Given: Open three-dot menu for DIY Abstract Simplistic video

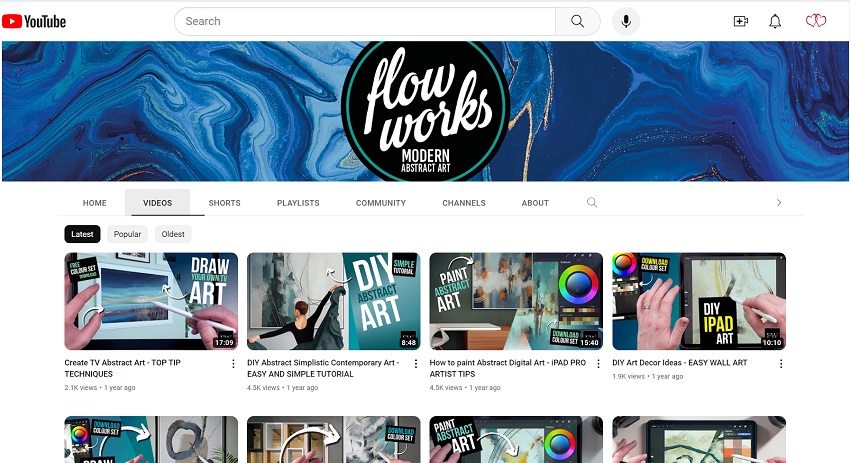Looking at the screenshot, I should (416, 364).
